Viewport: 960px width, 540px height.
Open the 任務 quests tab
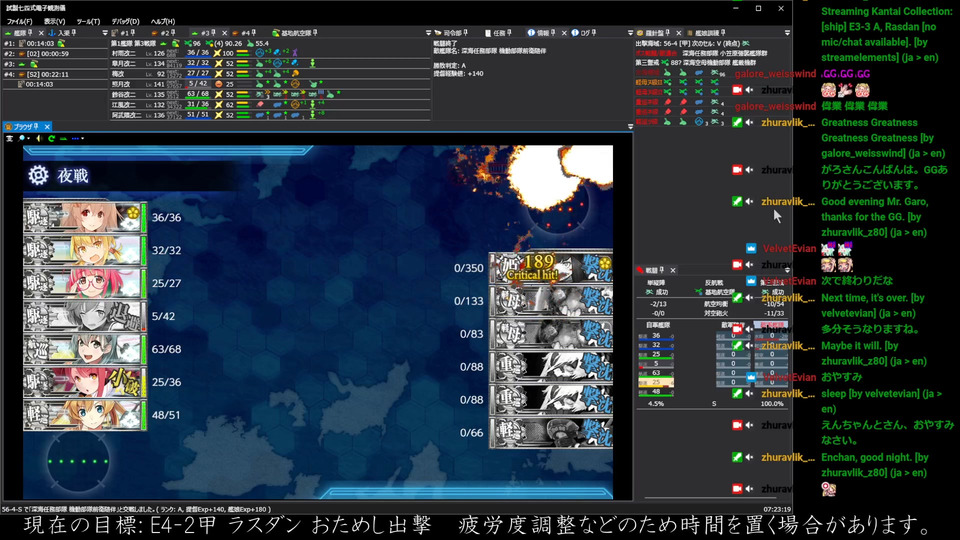coord(499,33)
